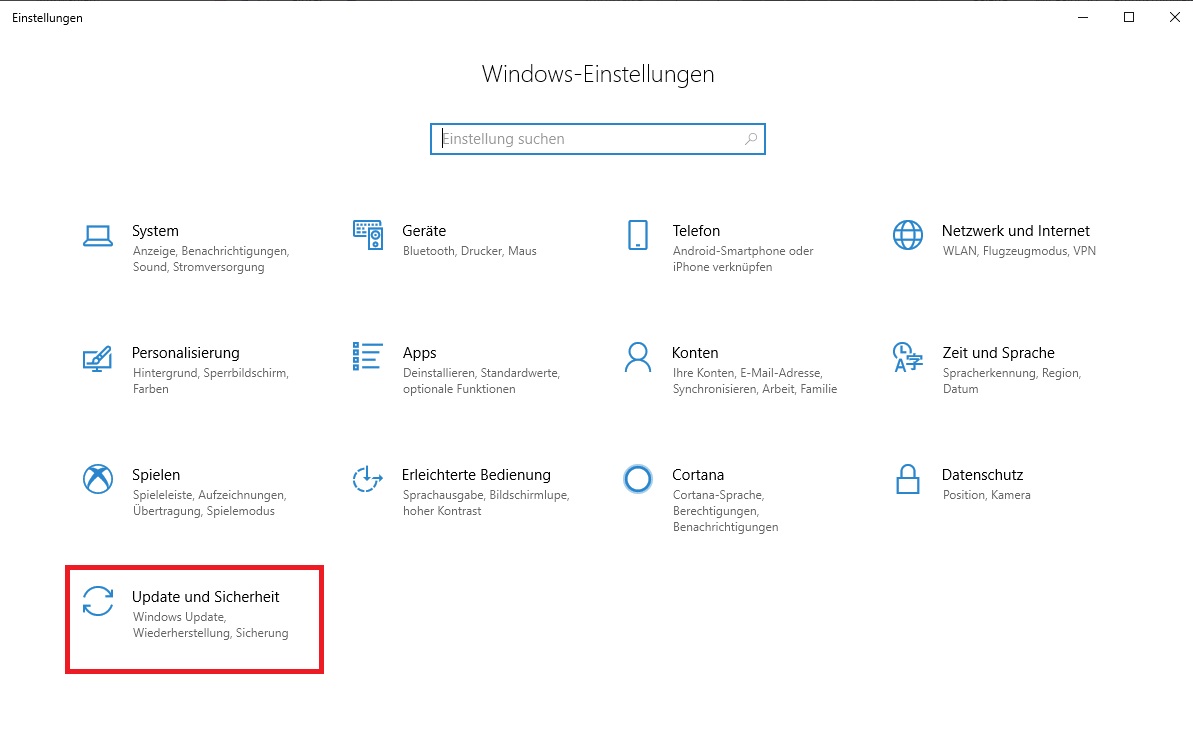This screenshot has width=1193, height=752.
Task: Open Erleichterte Bedienung heading
Action: 476,474
